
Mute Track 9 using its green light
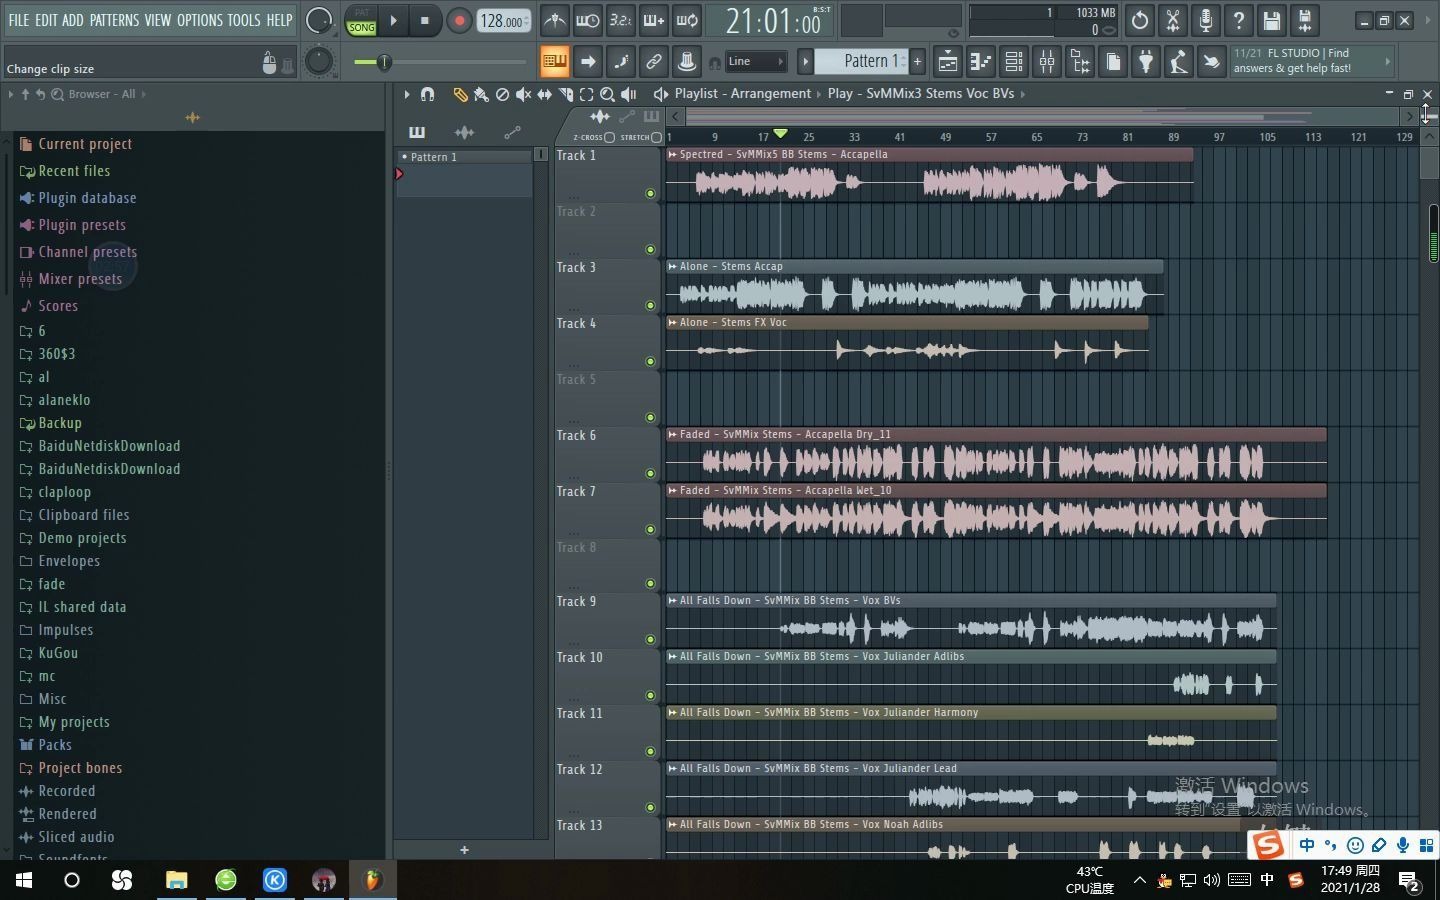pos(650,639)
